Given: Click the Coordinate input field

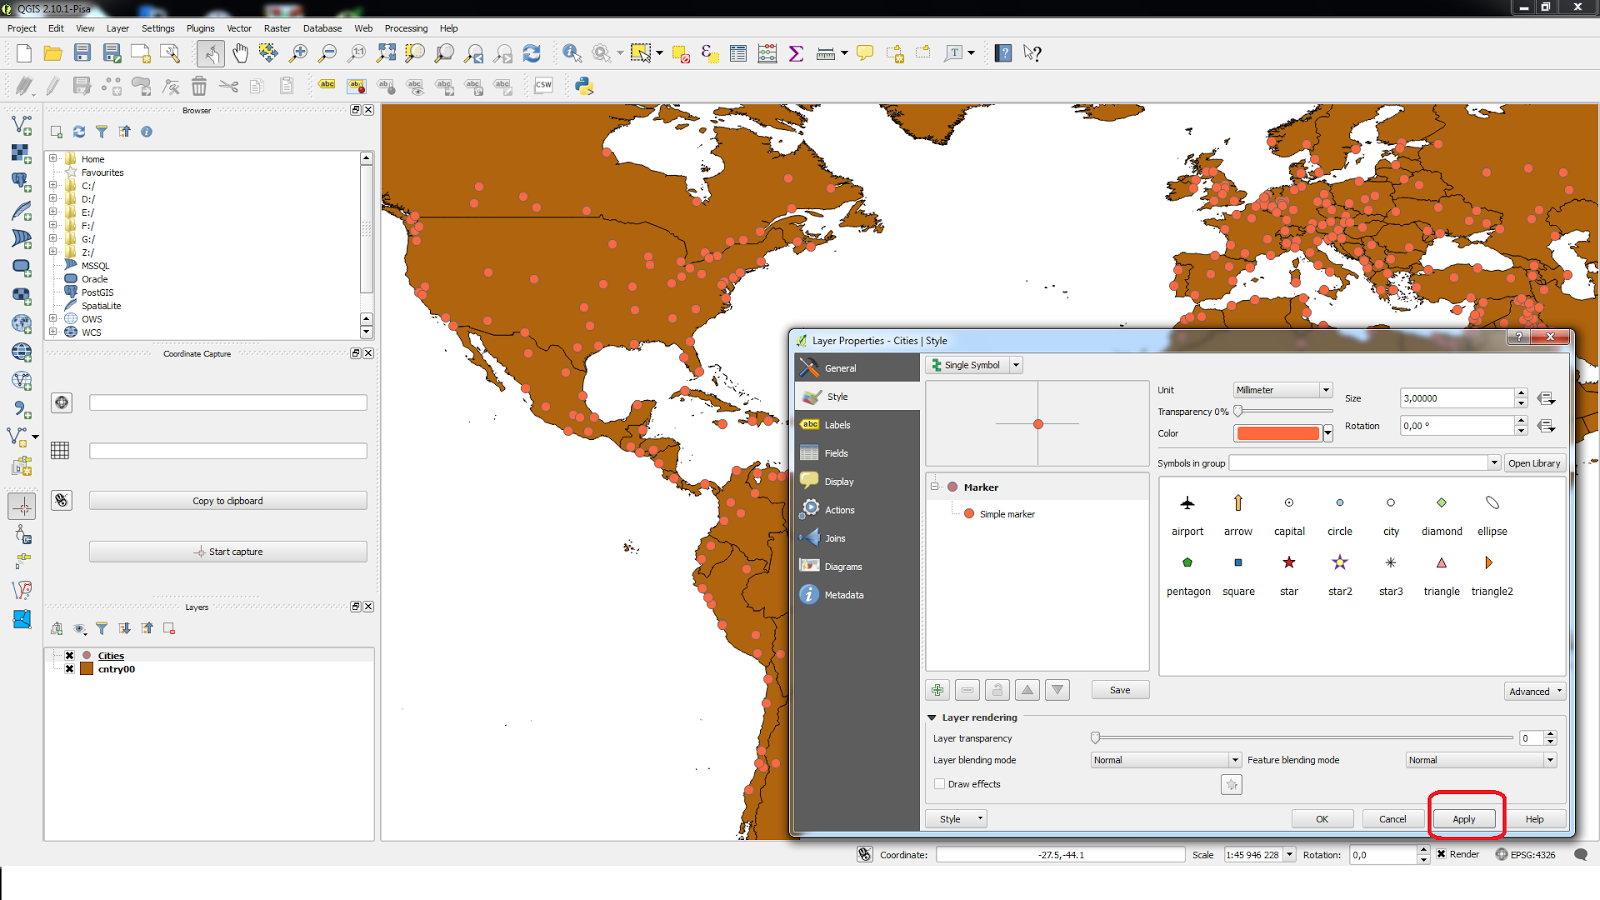Looking at the screenshot, I should tap(1060, 854).
